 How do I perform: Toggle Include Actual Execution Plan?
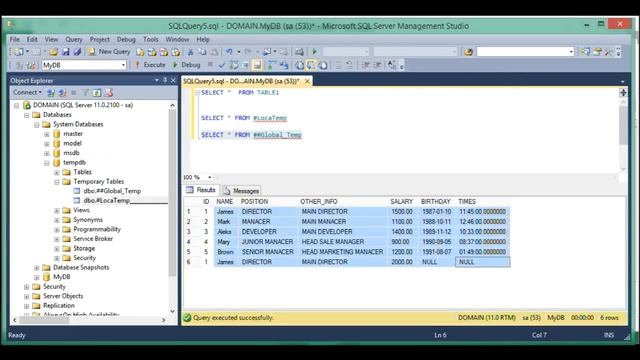coord(272,65)
